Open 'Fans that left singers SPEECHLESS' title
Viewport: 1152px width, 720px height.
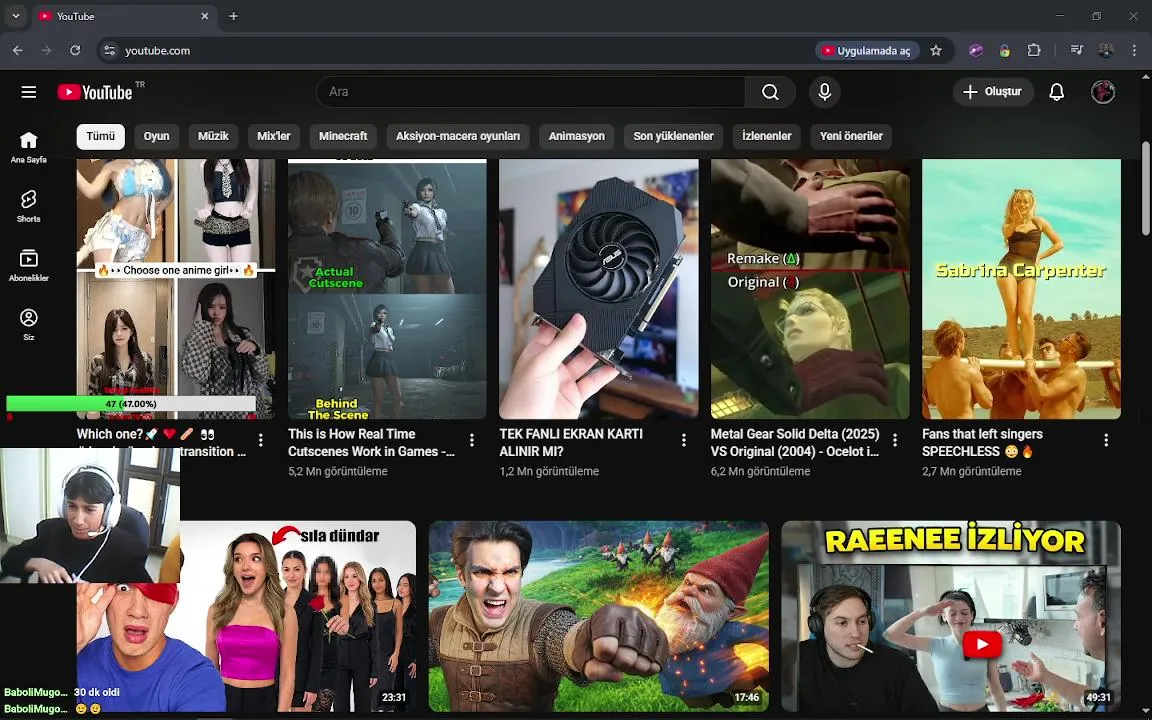982,443
